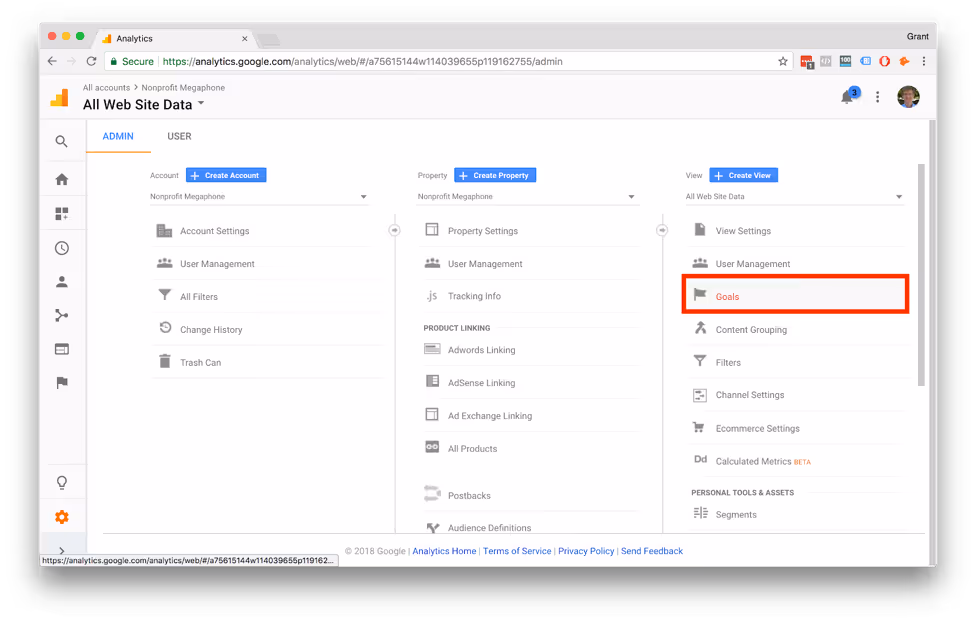
Task: Open Real-Time reports clock icon
Action: [62, 248]
